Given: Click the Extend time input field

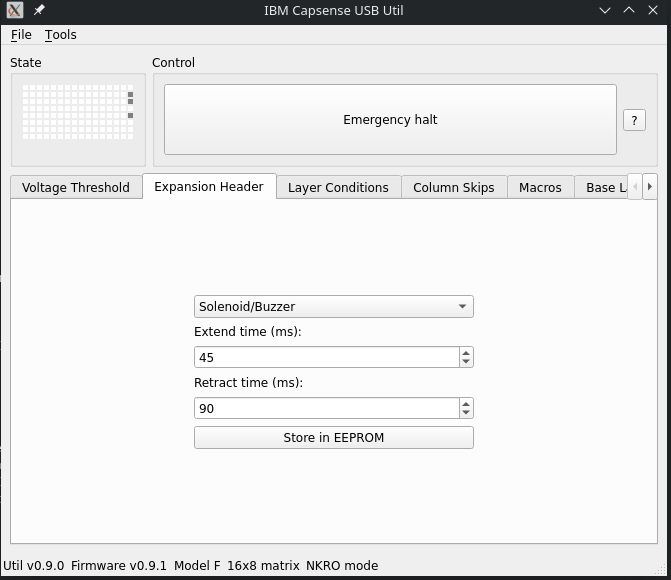Looking at the screenshot, I should pyautogui.click(x=326, y=357).
